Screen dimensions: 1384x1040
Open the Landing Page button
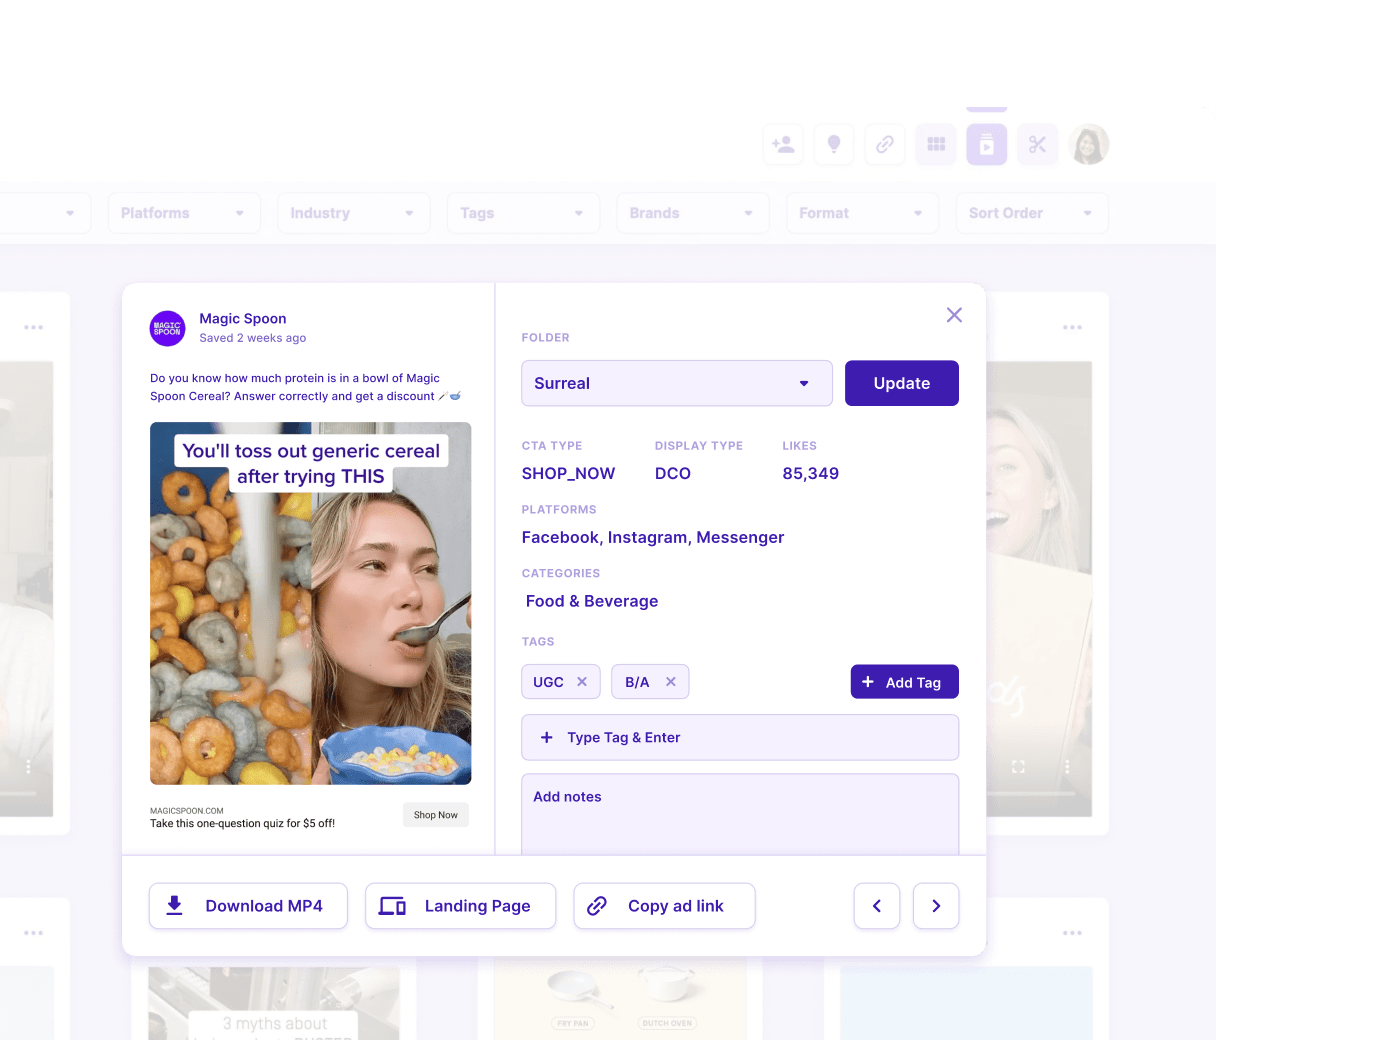click(x=460, y=905)
